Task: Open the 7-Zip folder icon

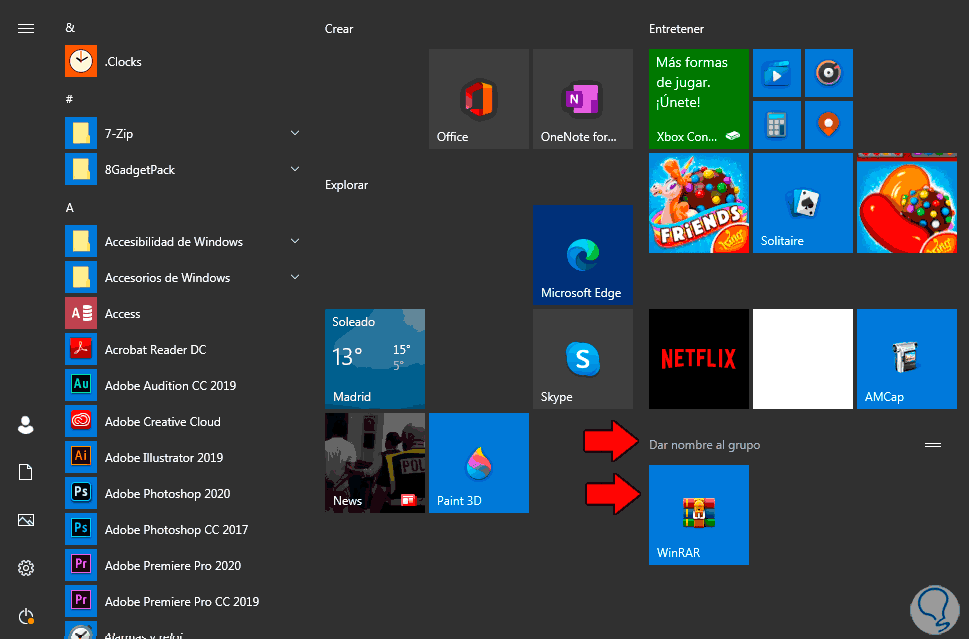Action: [81, 133]
